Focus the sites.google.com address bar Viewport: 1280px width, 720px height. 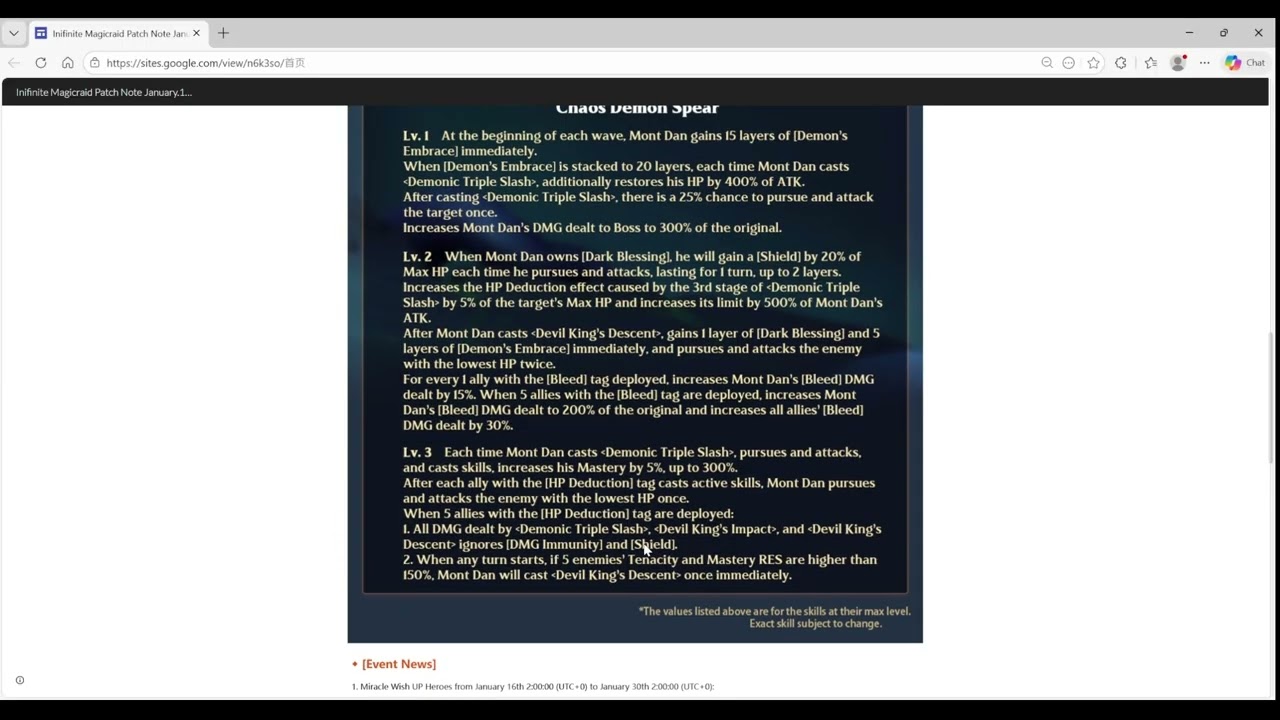(560, 62)
